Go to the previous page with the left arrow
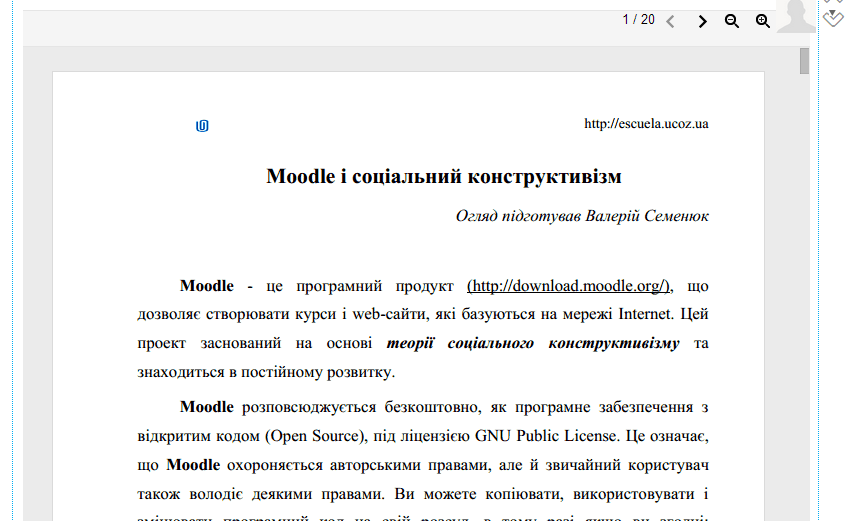Viewport: 854px width, 521px height. (x=670, y=21)
